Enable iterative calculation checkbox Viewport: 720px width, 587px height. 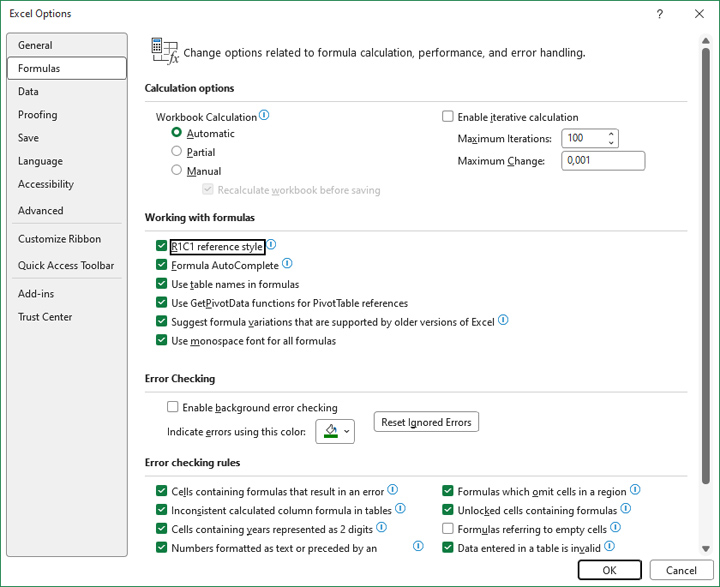coord(448,117)
